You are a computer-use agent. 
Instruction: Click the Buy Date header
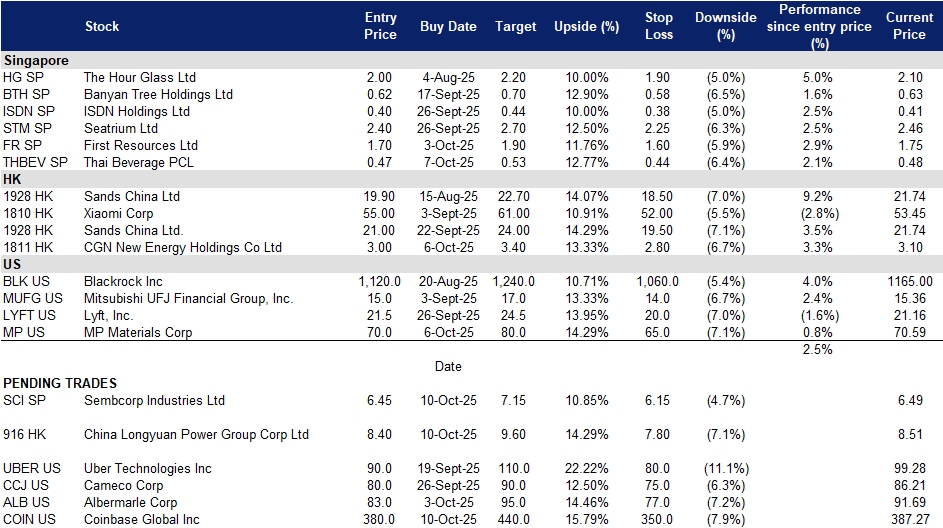pos(448,26)
